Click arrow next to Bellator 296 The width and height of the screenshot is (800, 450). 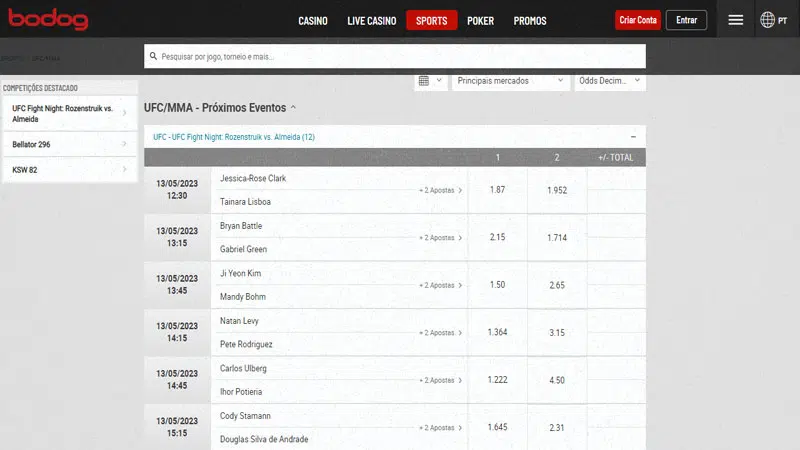tap(124, 145)
